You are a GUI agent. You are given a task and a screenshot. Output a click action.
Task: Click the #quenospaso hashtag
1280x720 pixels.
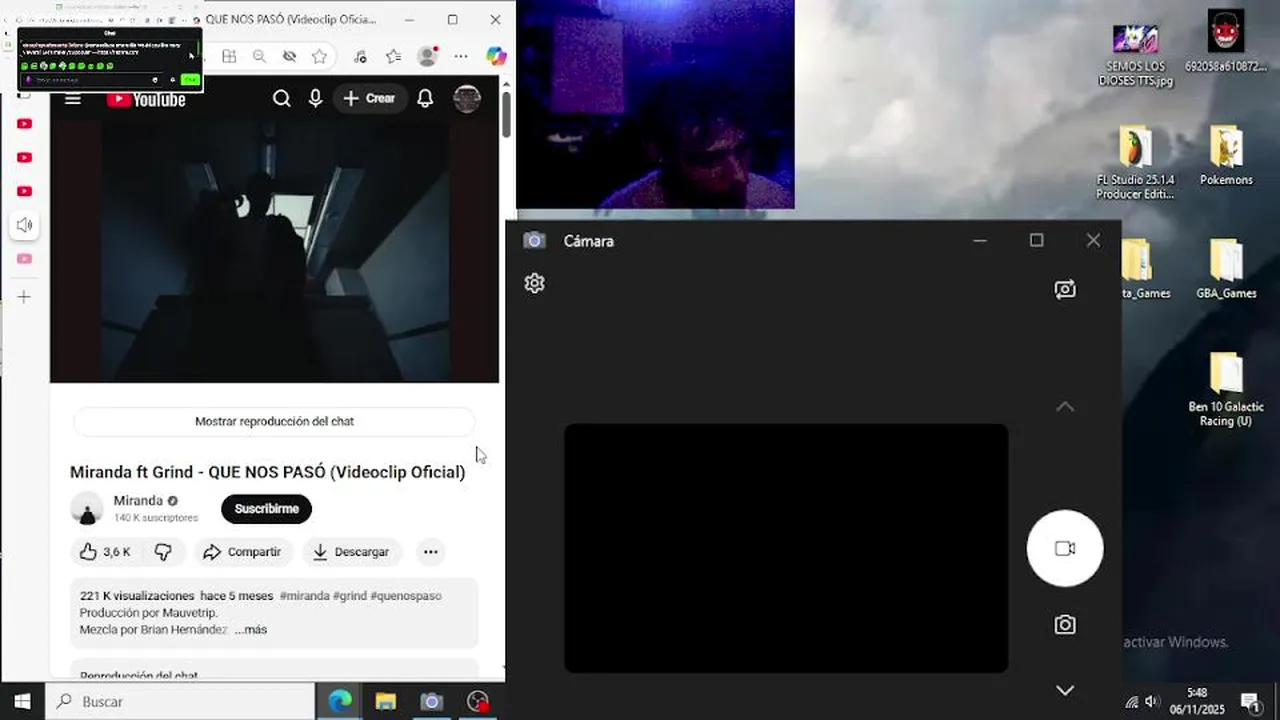406,596
